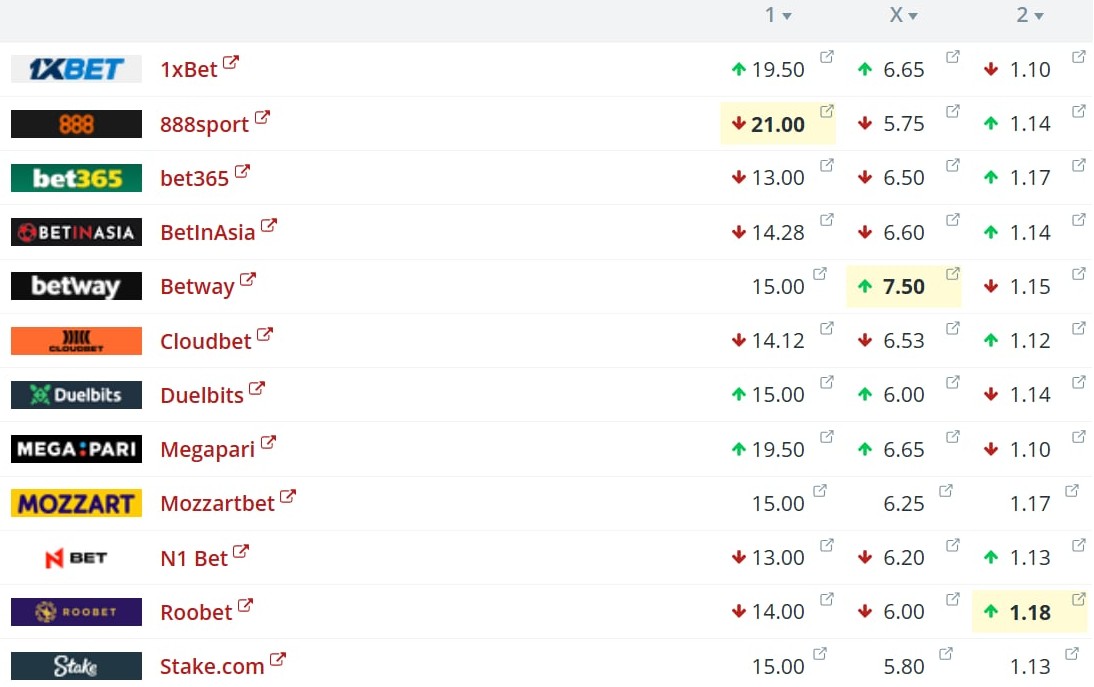Open the N1 Bet bookmaker link
Viewport: 1094px width, 687px height.
[194, 558]
